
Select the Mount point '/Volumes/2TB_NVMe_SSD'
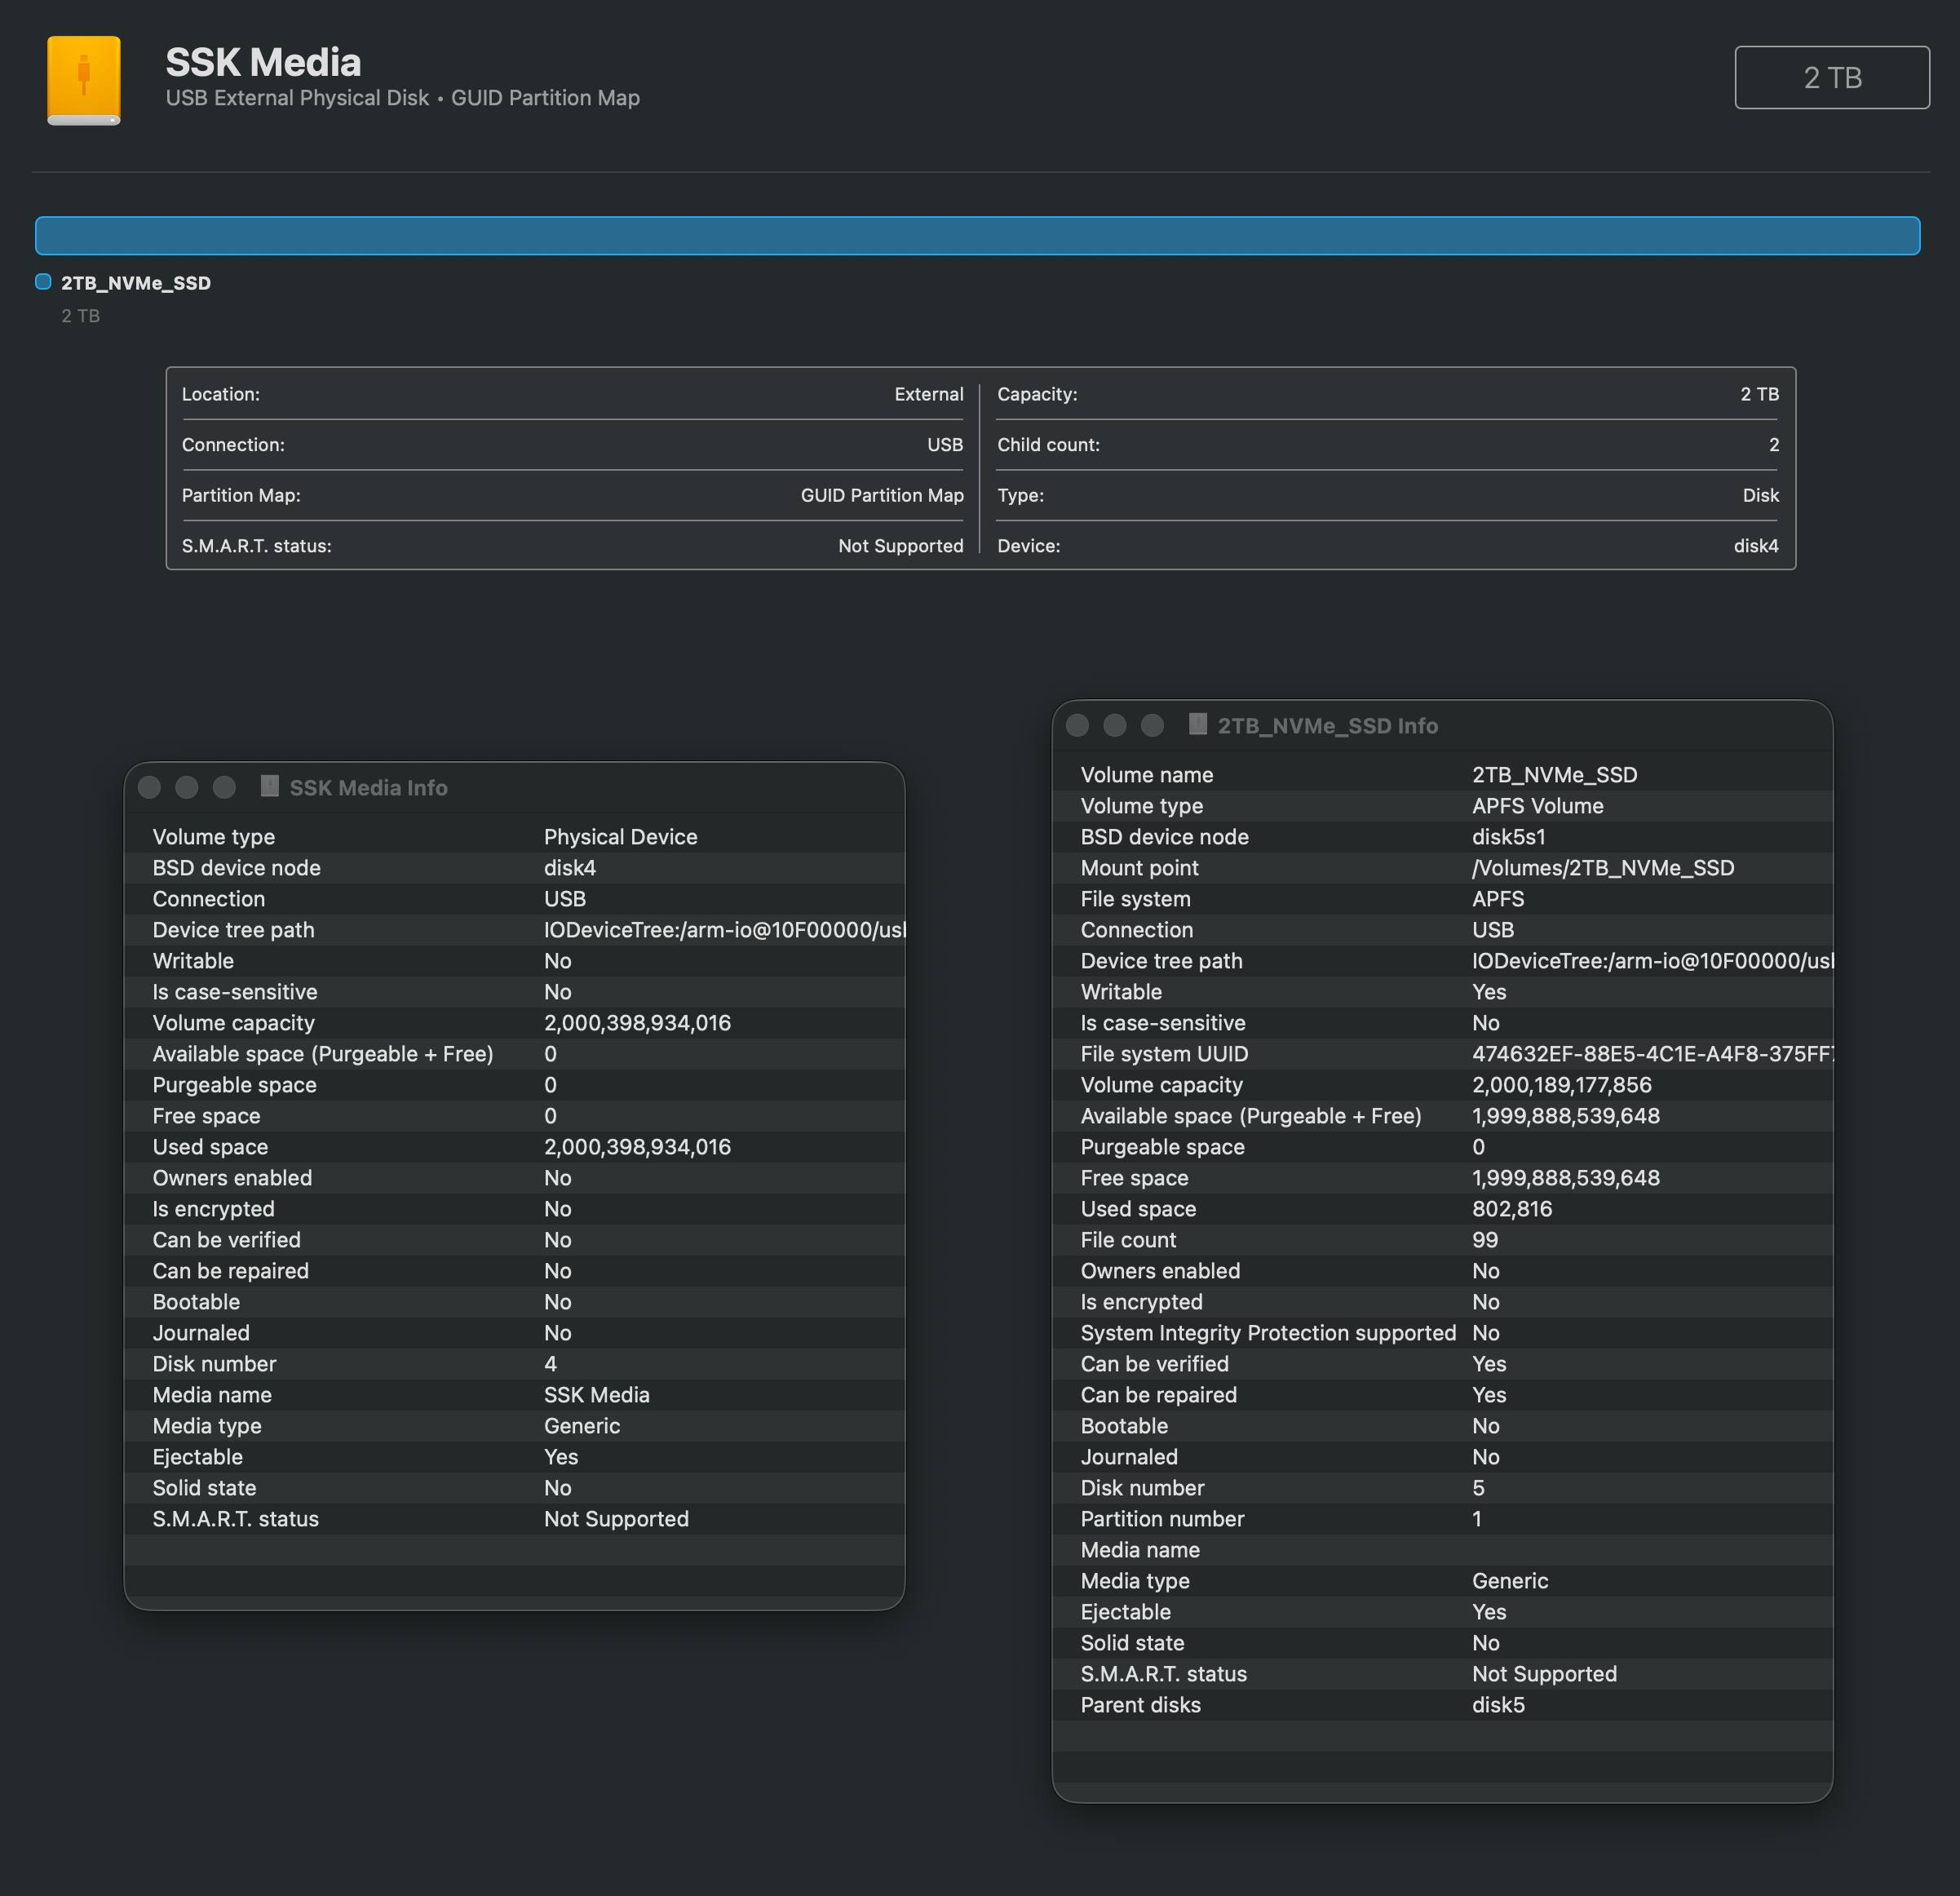point(1603,868)
